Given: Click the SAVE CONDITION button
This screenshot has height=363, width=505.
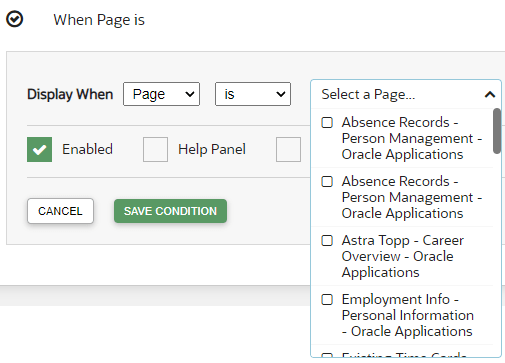Looking at the screenshot, I should click(170, 211).
